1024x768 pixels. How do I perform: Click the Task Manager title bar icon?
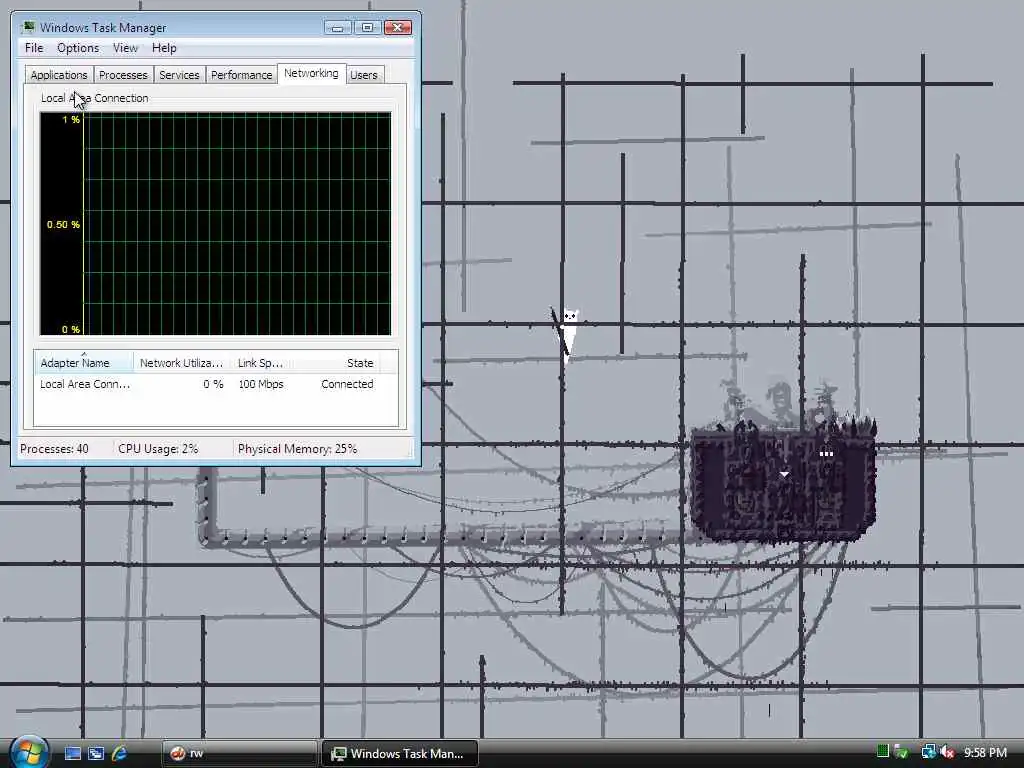tap(28, 27)
